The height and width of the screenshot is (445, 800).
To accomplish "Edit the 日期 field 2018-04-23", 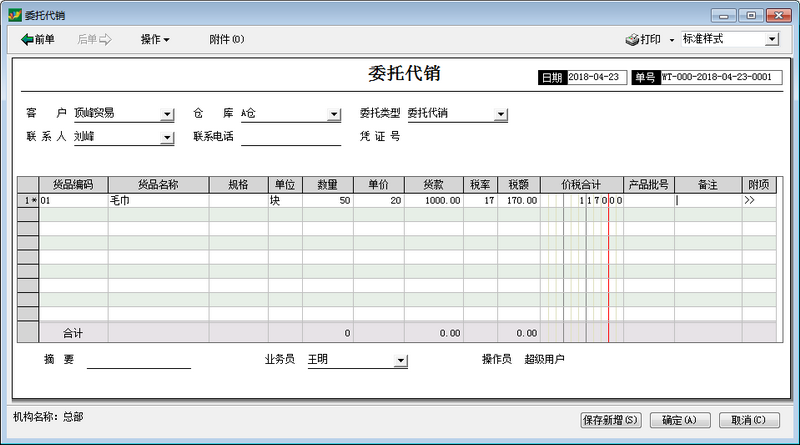I will [x=596, y=77].
